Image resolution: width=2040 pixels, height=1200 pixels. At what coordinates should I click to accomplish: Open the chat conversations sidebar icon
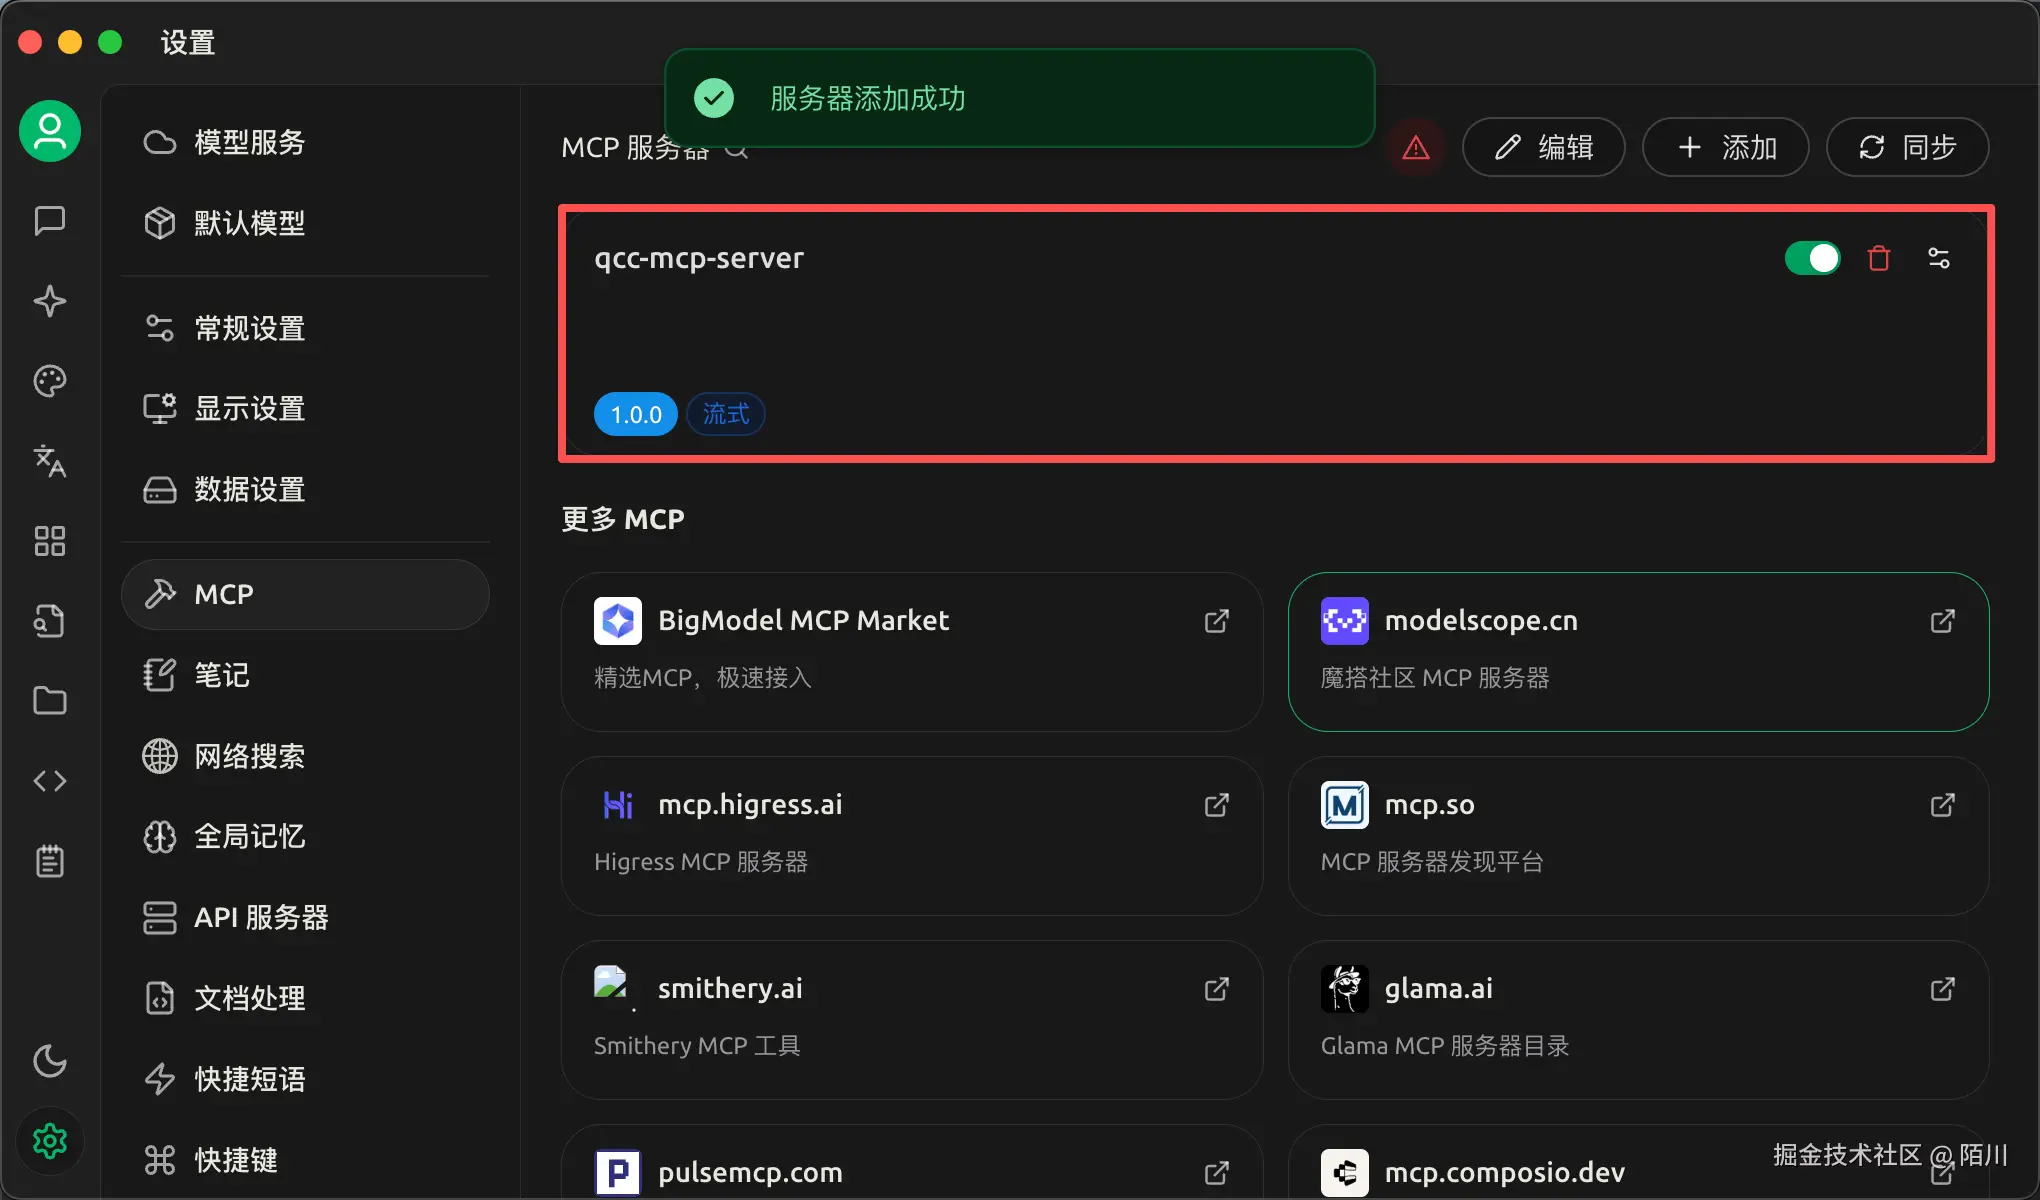[49, 221]
